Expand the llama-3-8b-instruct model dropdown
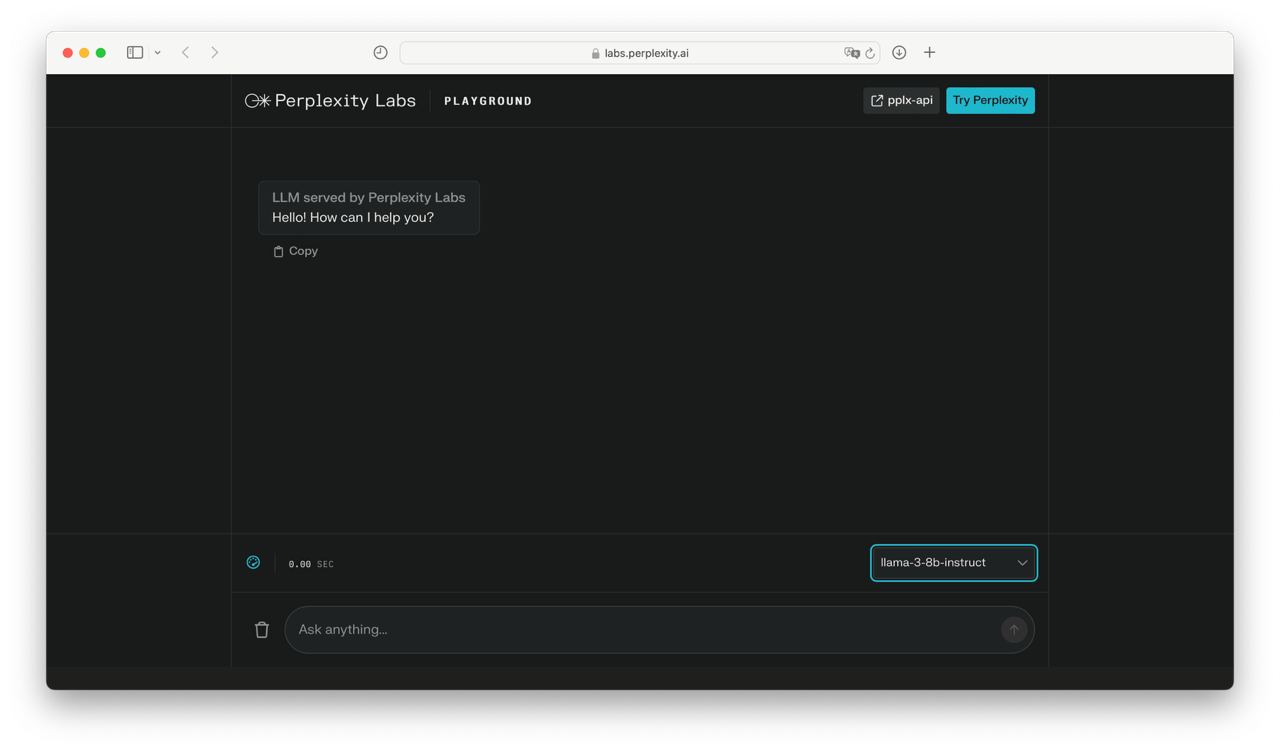 click(953, 563)
